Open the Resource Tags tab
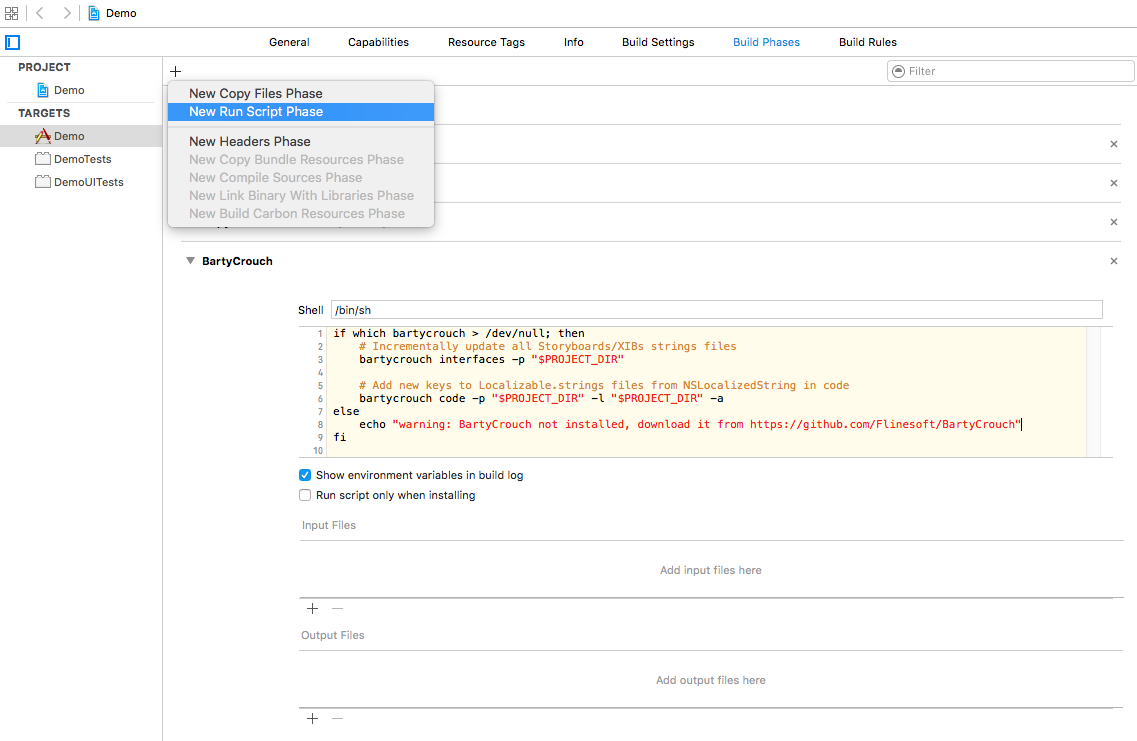The height and width of the screenshot is (741, 1137). tap(487, 42)
